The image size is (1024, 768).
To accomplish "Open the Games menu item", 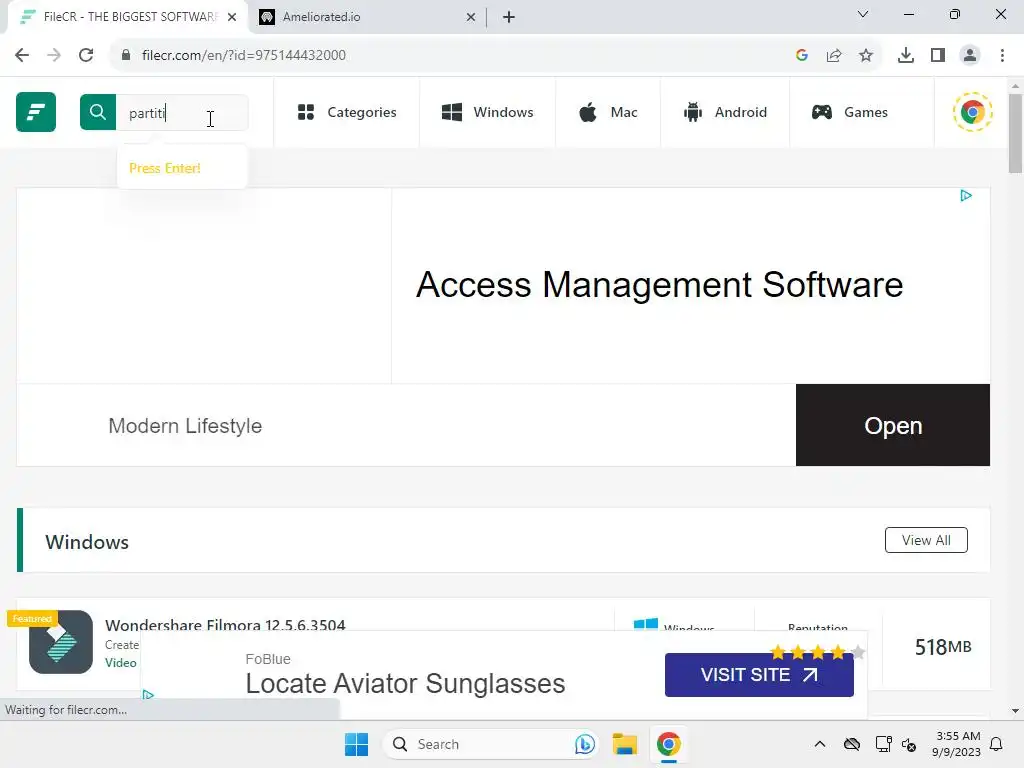I will tap(849, 112).
